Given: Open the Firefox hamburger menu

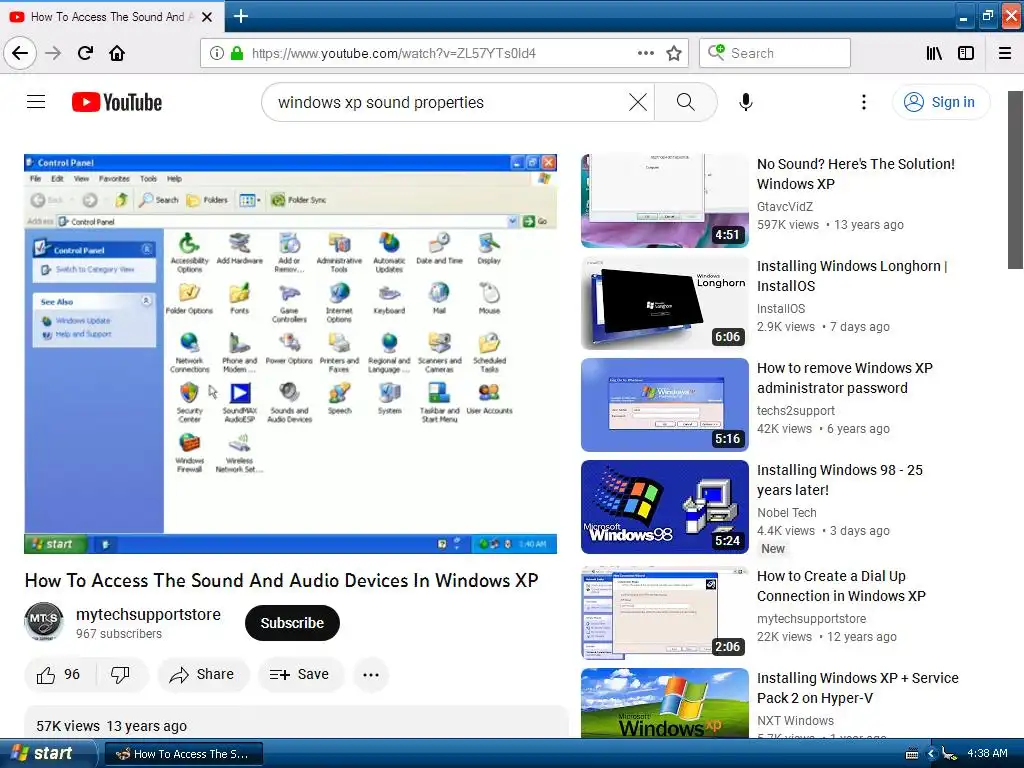Looking at the screenshot, I should pyautogui.click(x=1005, y=53).
